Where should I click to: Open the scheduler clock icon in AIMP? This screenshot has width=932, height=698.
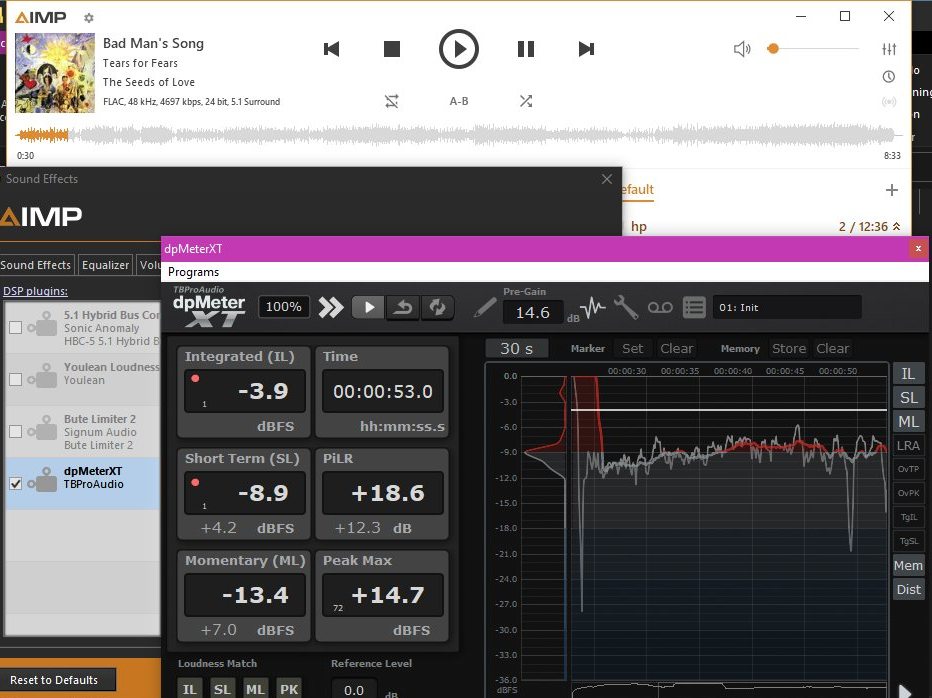tap(889, 76)
